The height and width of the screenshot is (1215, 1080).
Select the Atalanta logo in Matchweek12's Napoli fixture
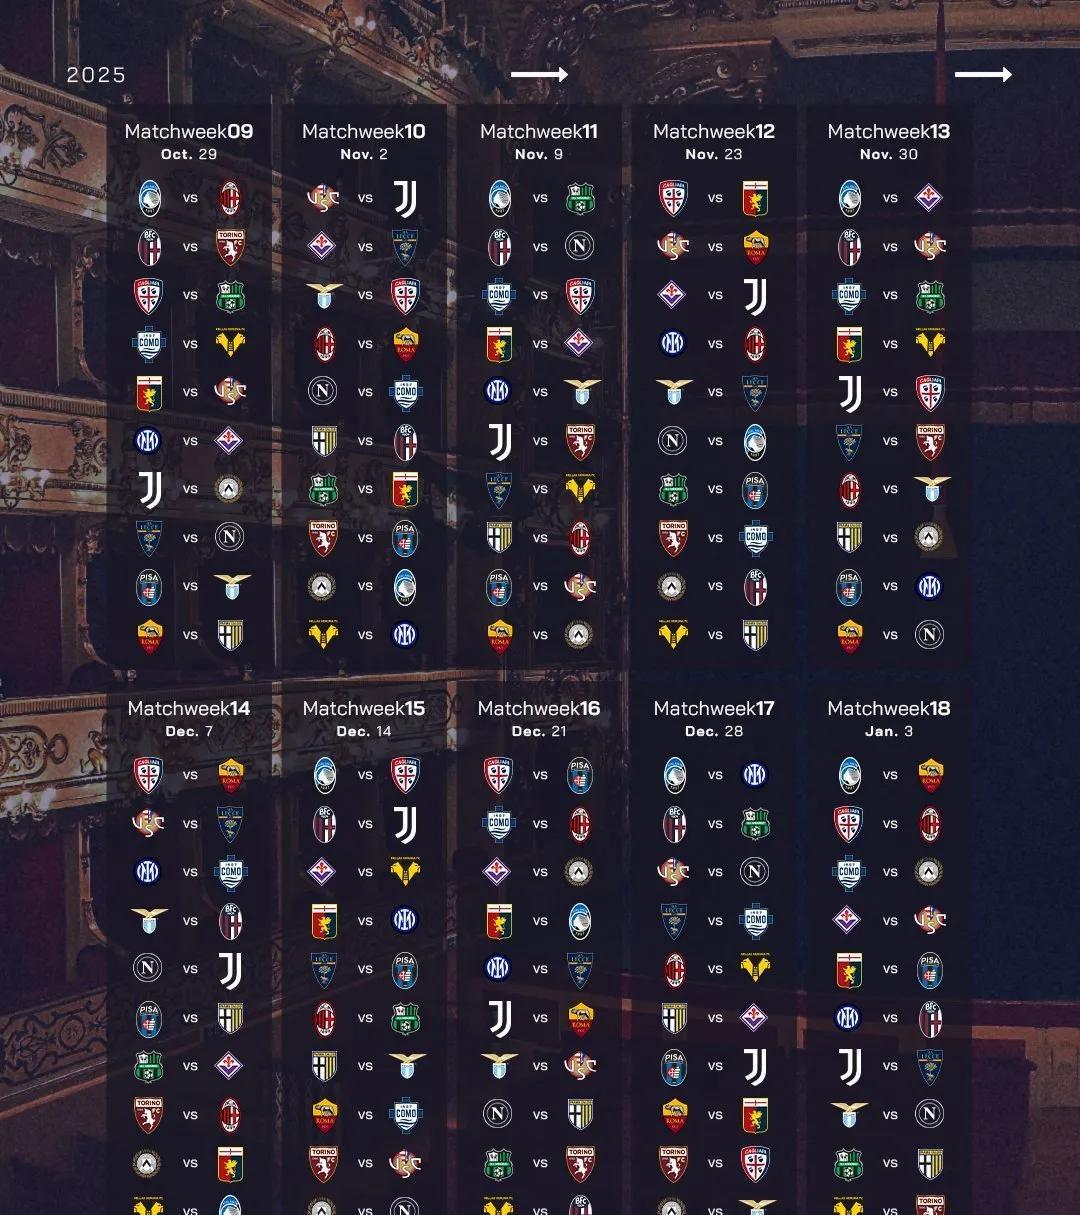click(755, 441)
